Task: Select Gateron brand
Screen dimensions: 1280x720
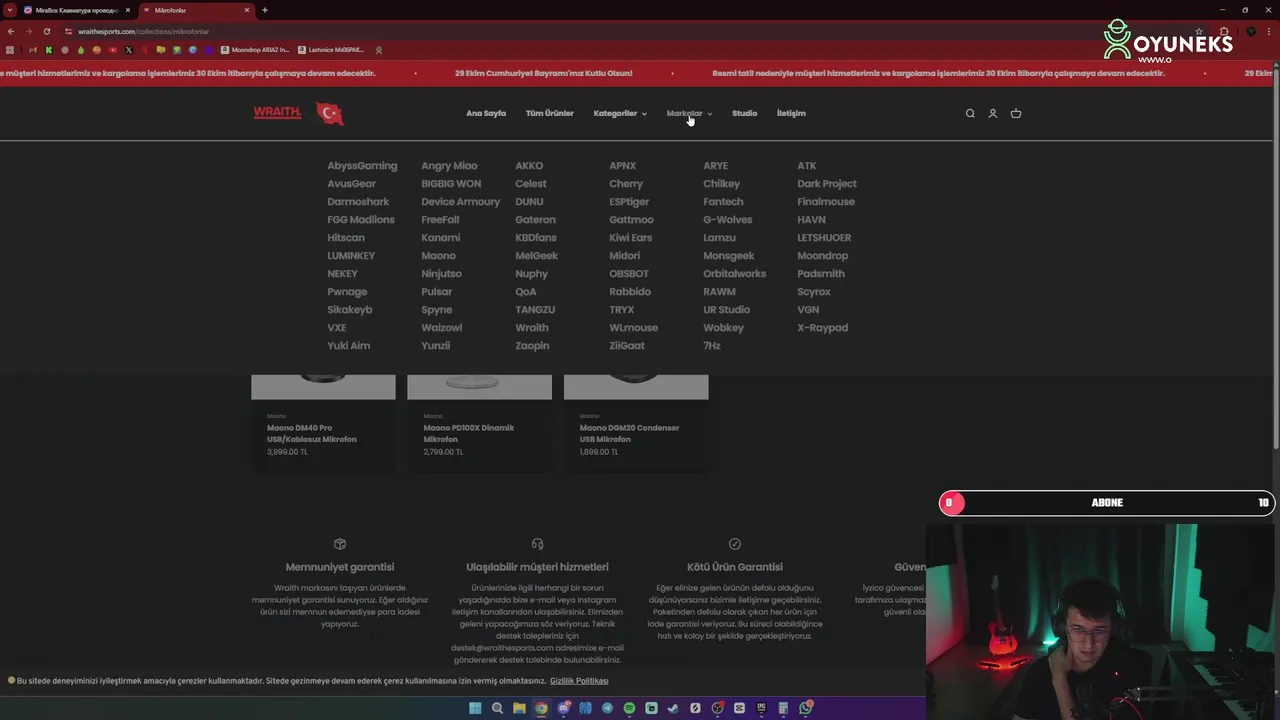Action: pos(535,220)
